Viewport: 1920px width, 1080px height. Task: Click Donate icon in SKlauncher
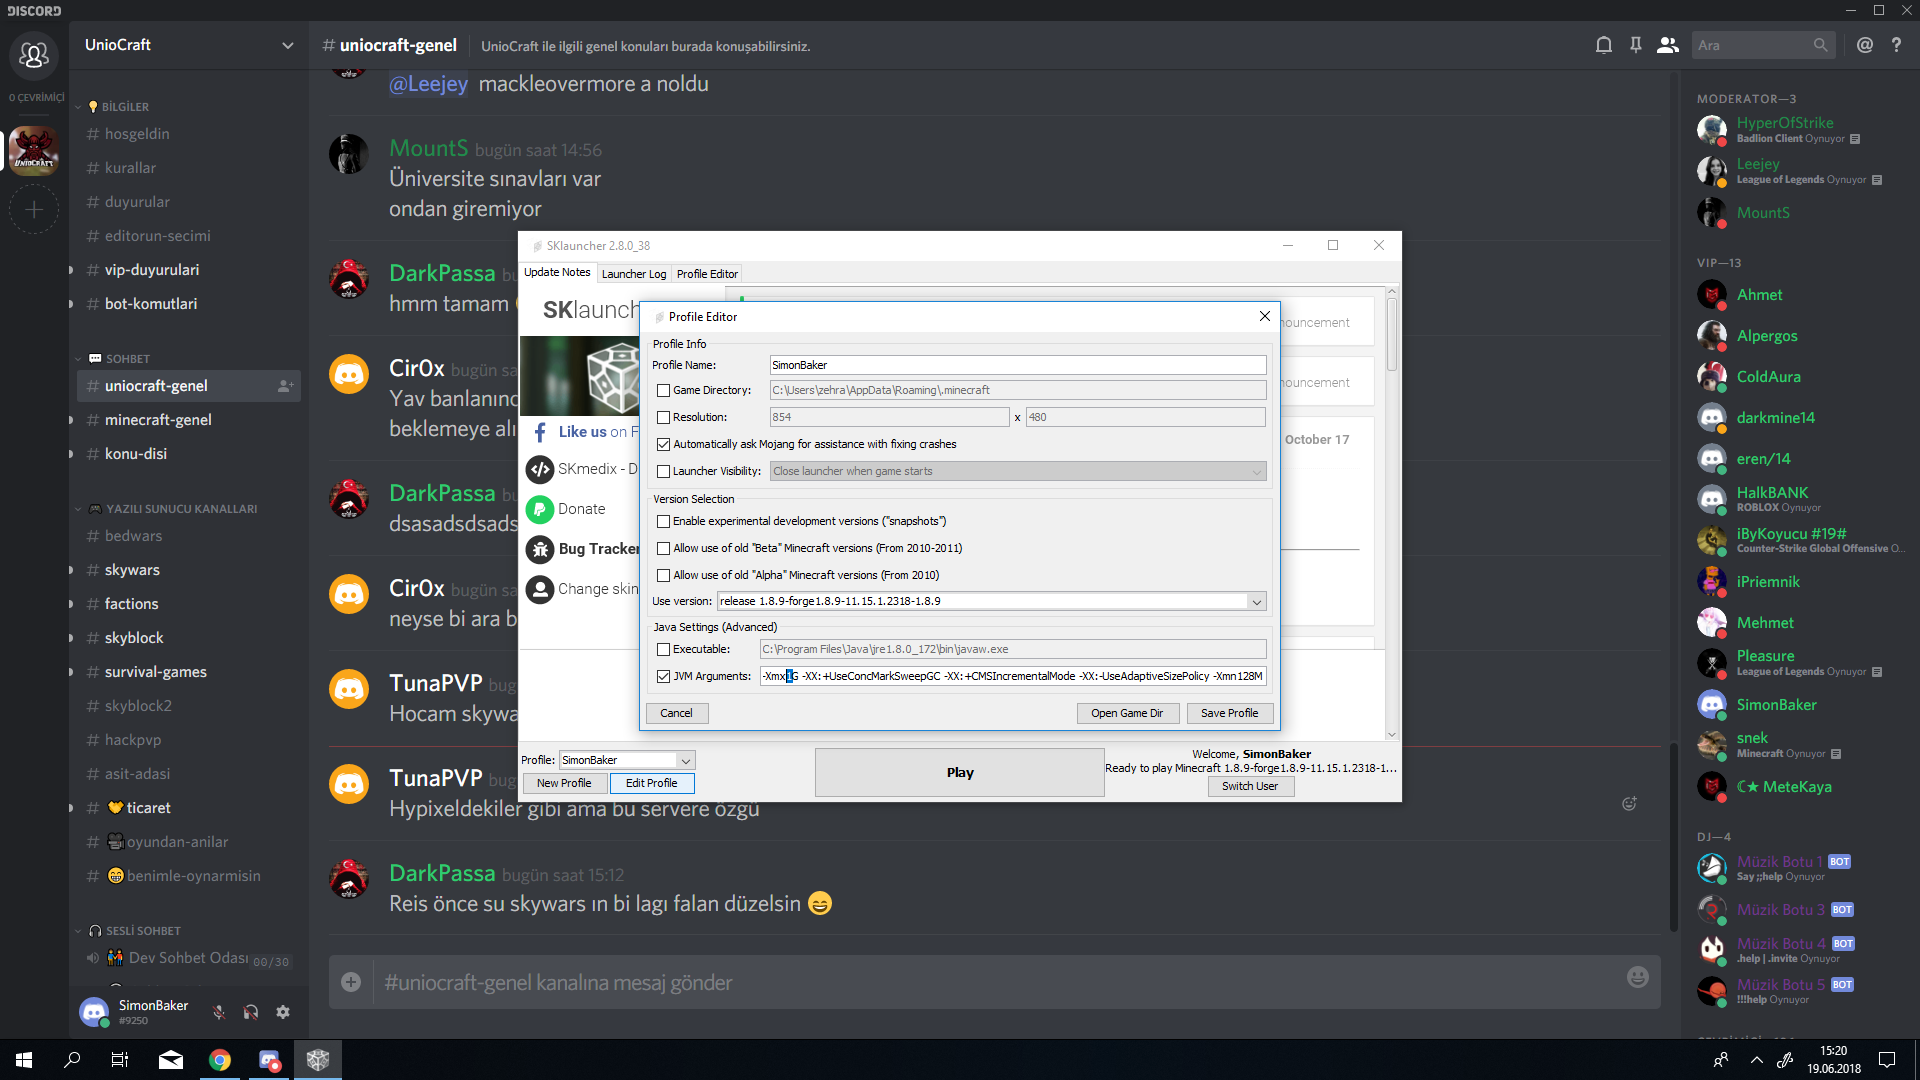(540, 509)
